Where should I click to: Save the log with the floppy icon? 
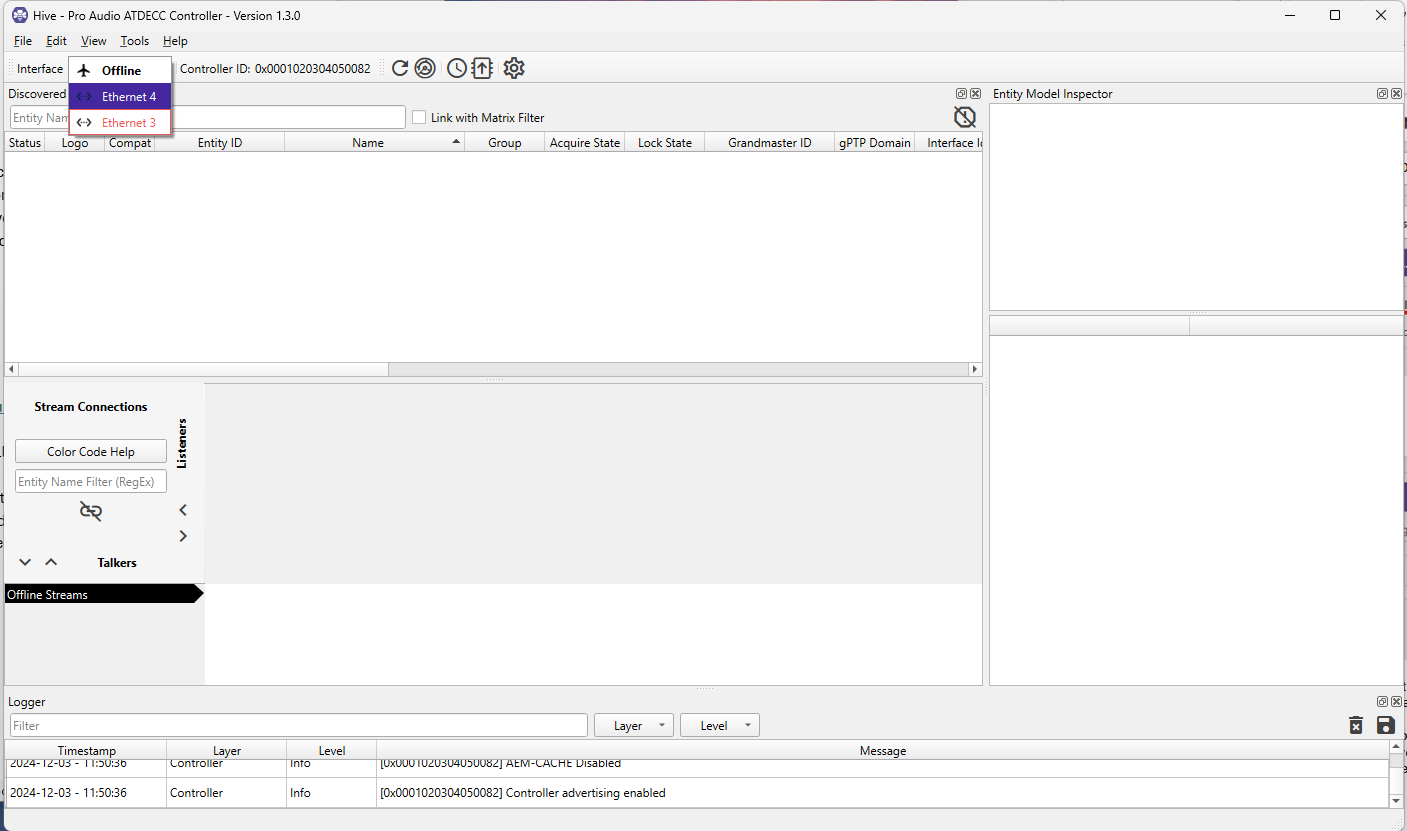[x=1385, y=725]
